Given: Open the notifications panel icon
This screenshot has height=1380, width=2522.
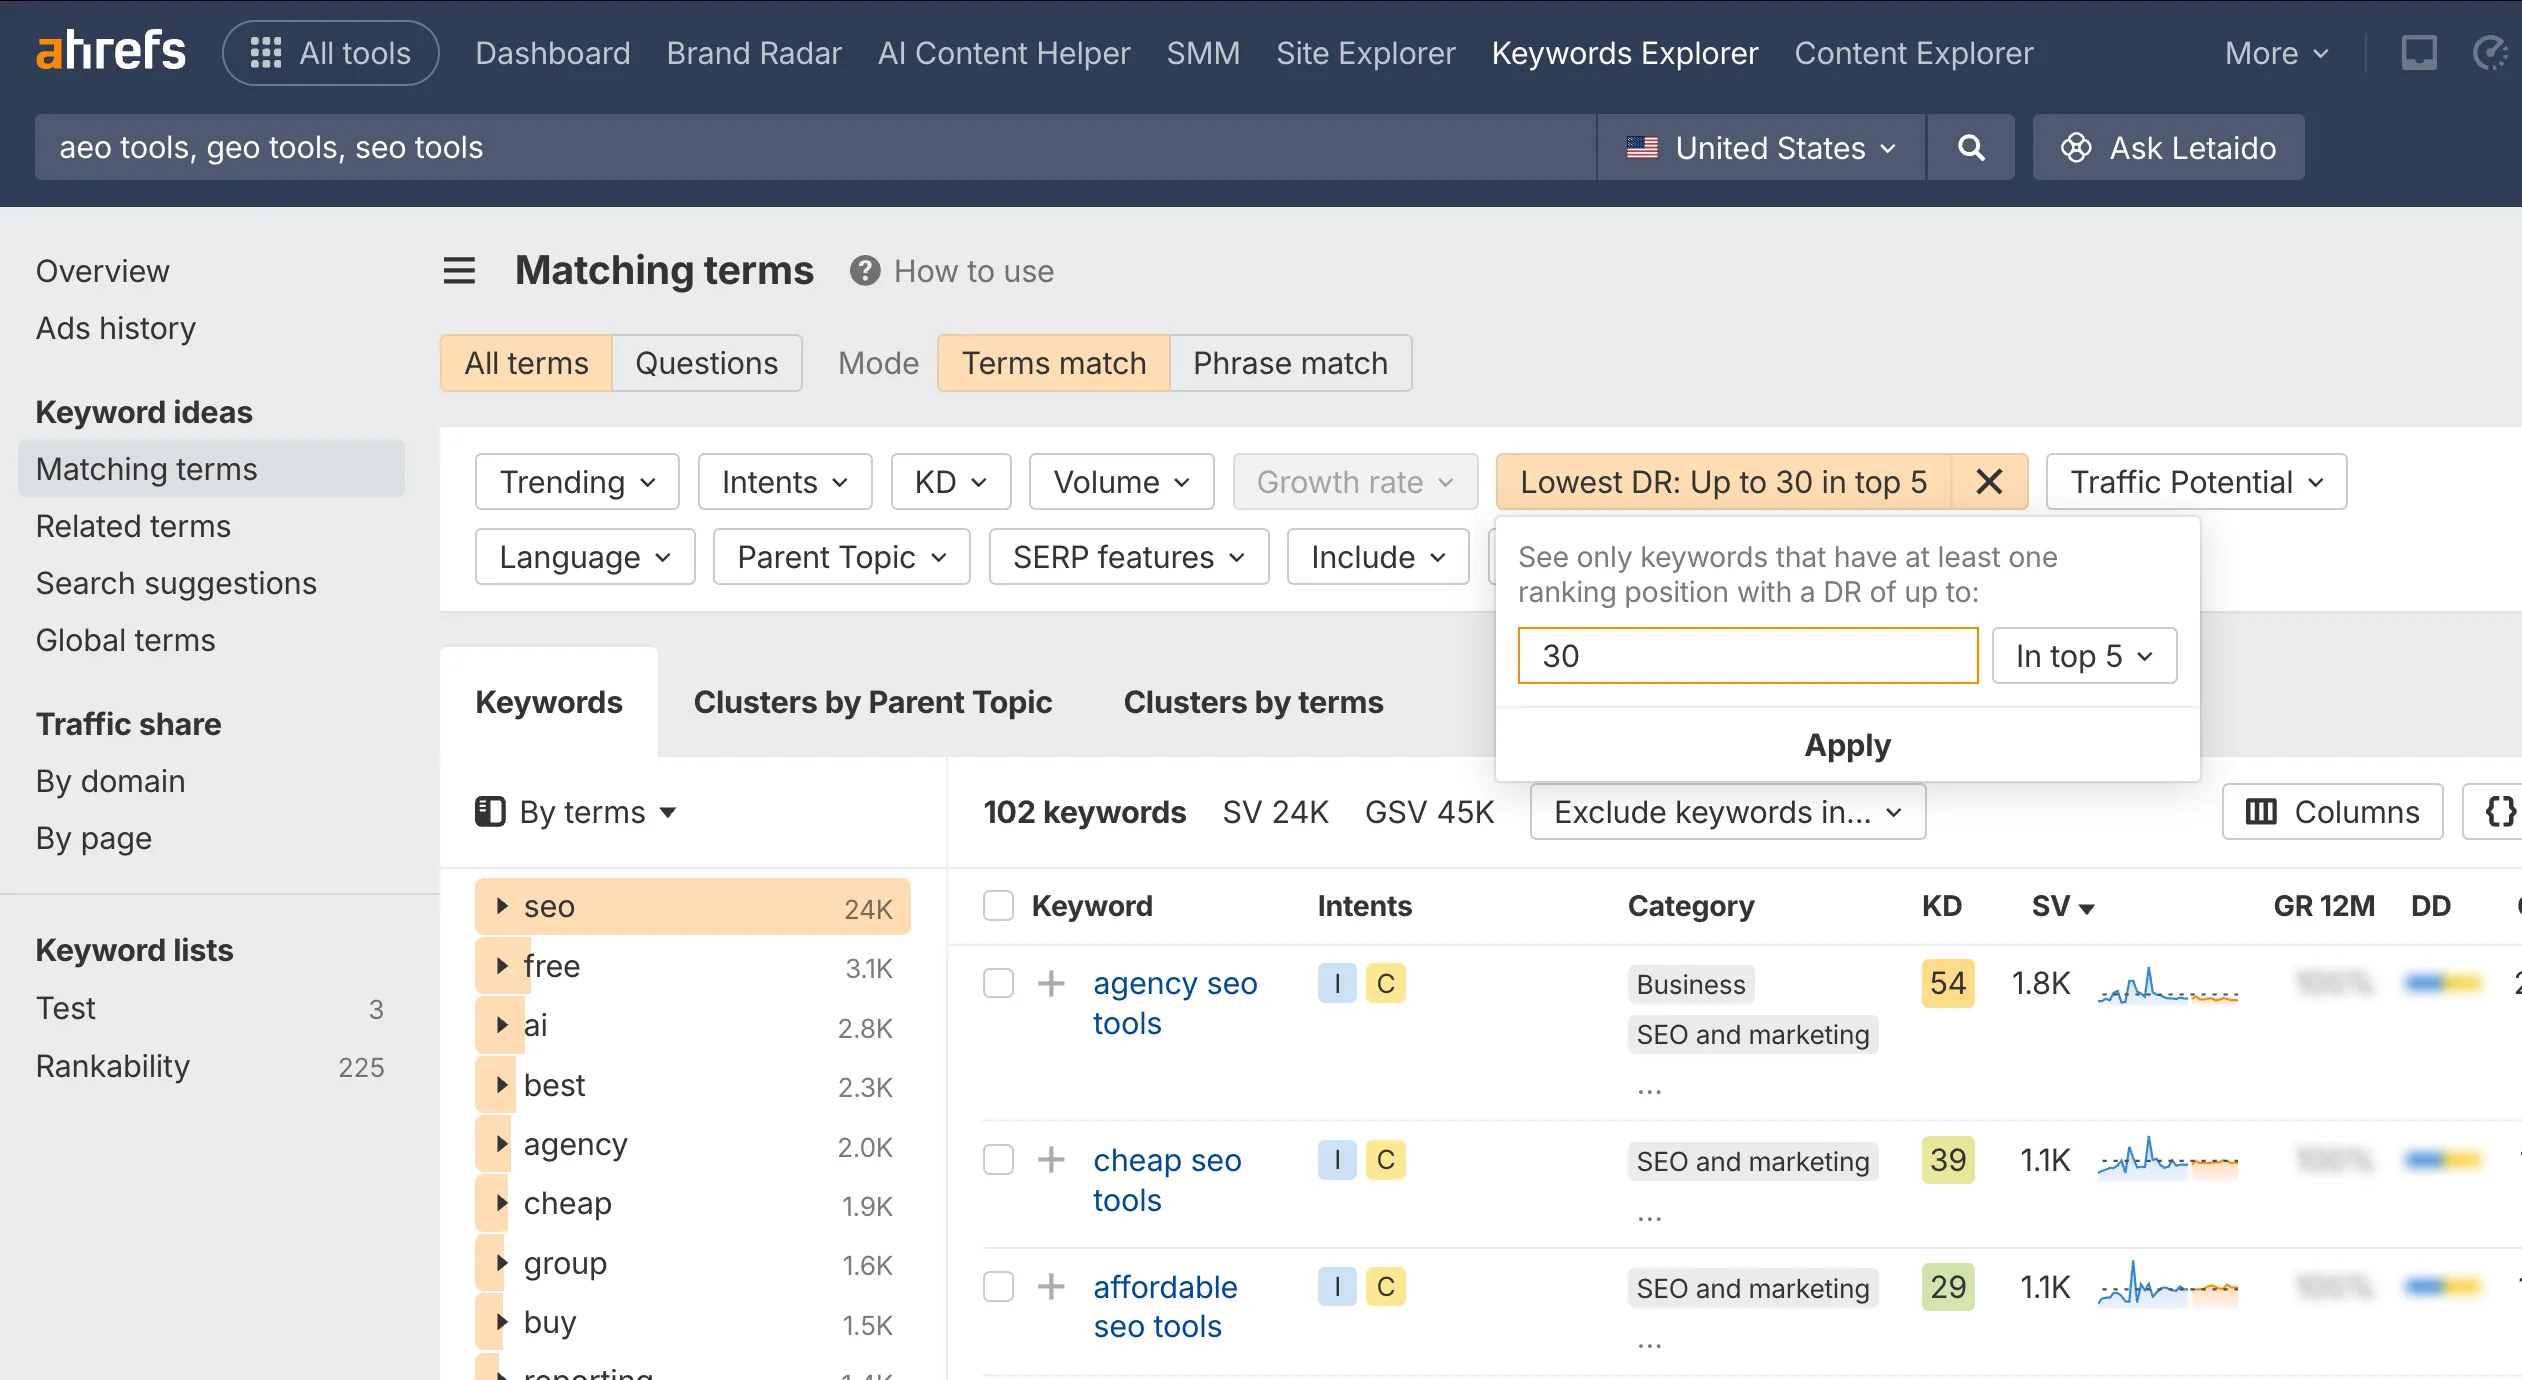Looking at the screenshot, I should (2419, 52).
